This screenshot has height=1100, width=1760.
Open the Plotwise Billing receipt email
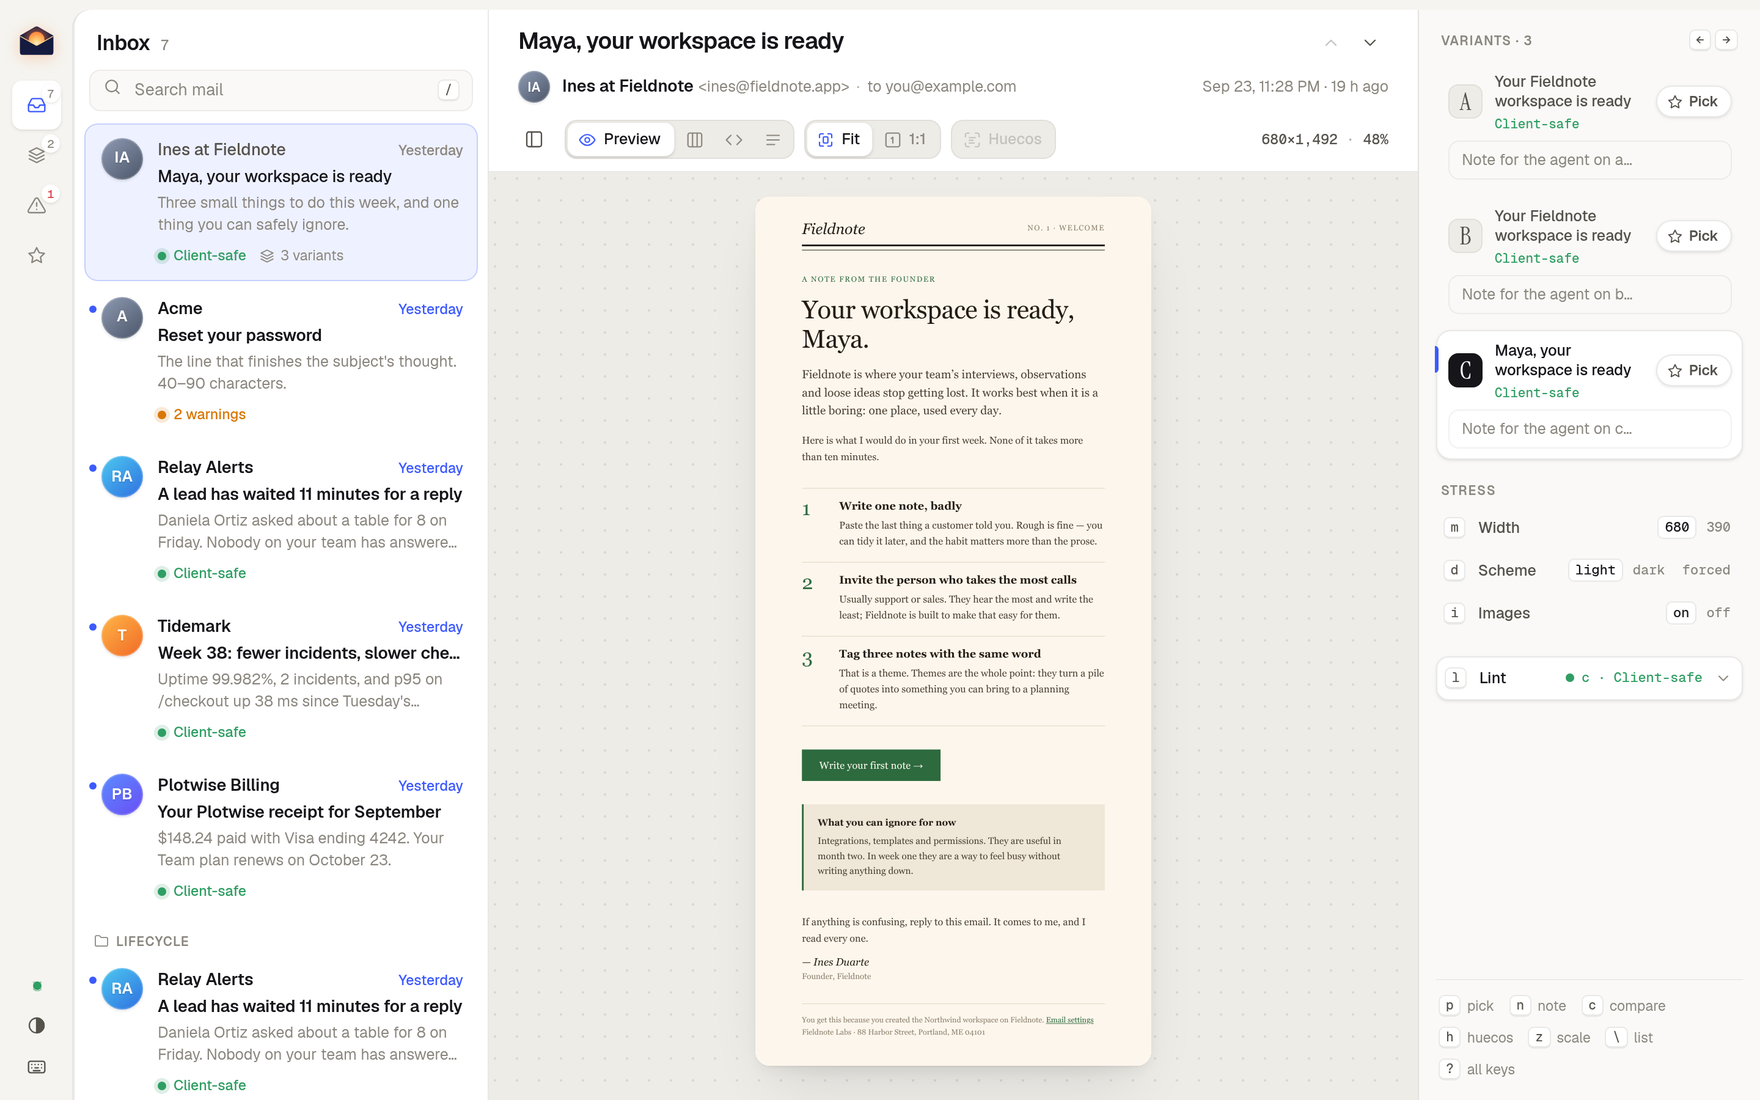pos(281,838)
